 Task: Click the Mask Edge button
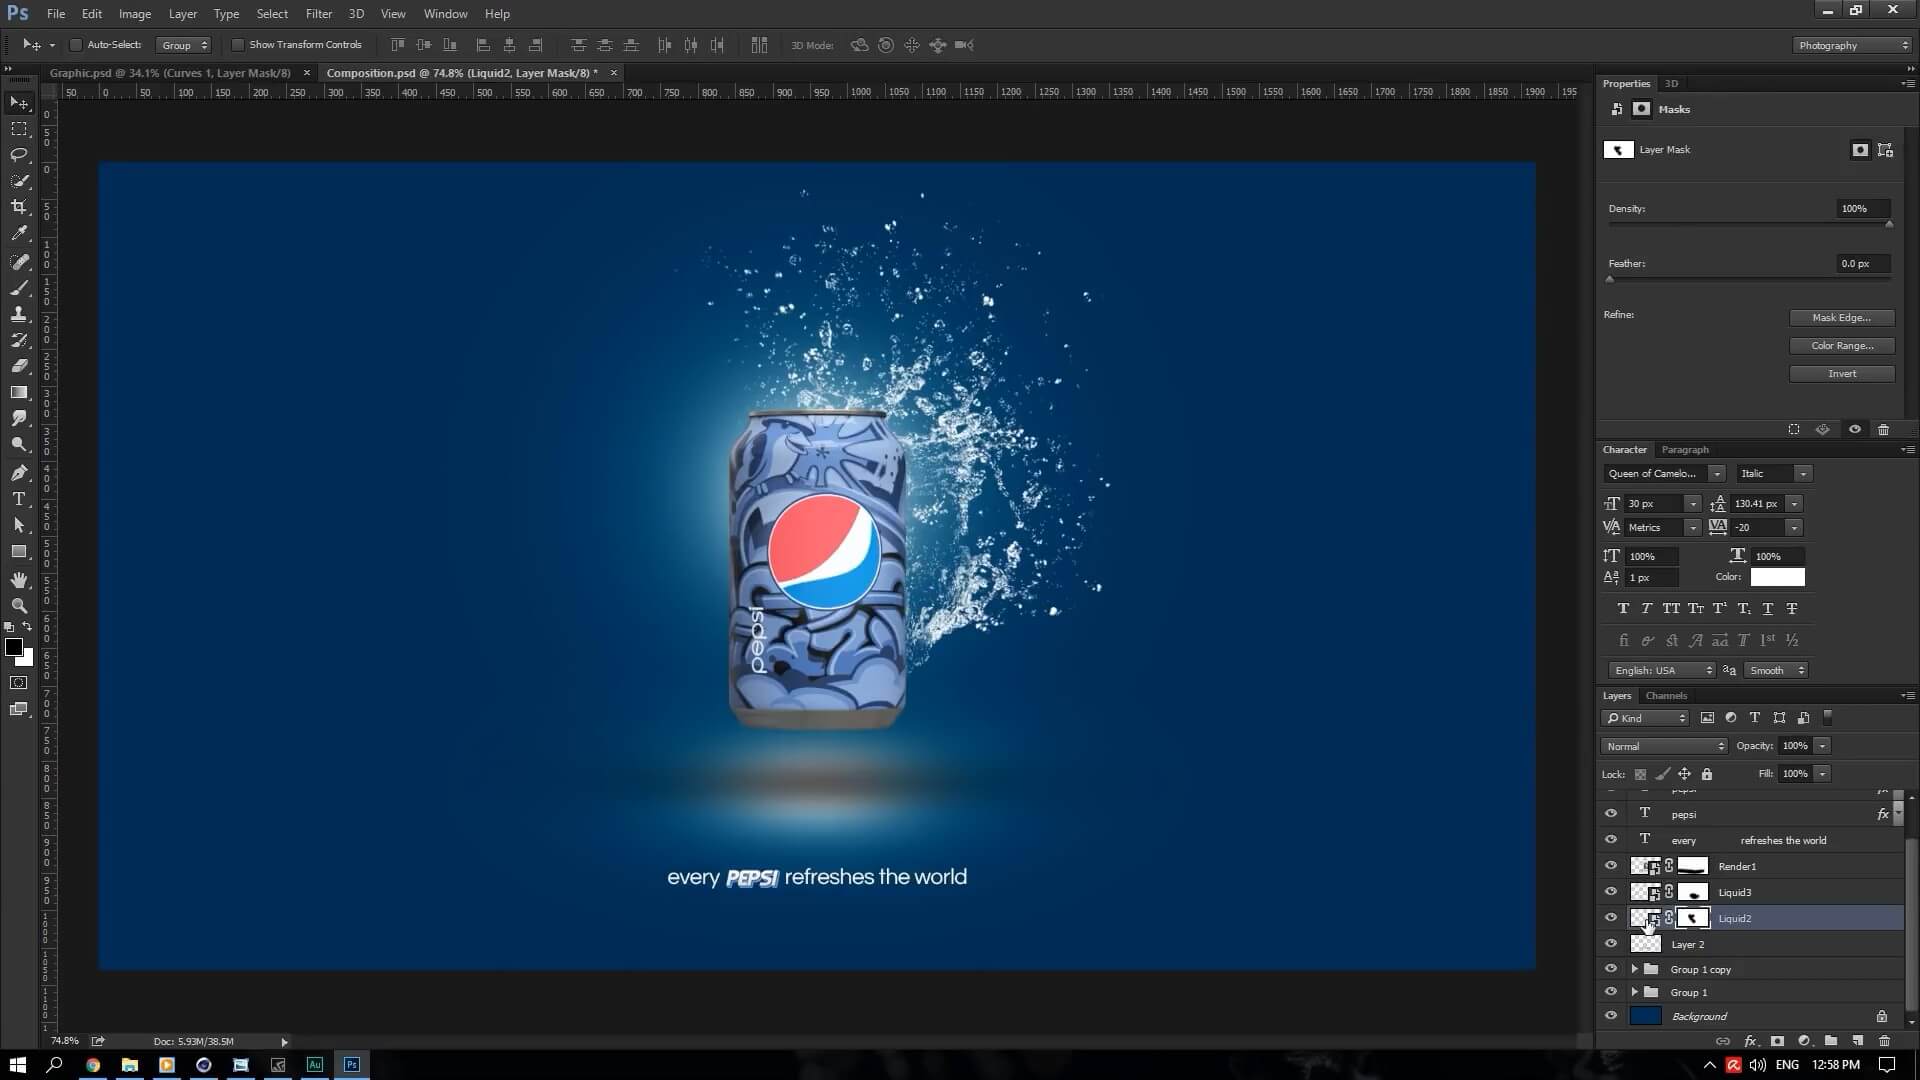tap(1841, 318)
